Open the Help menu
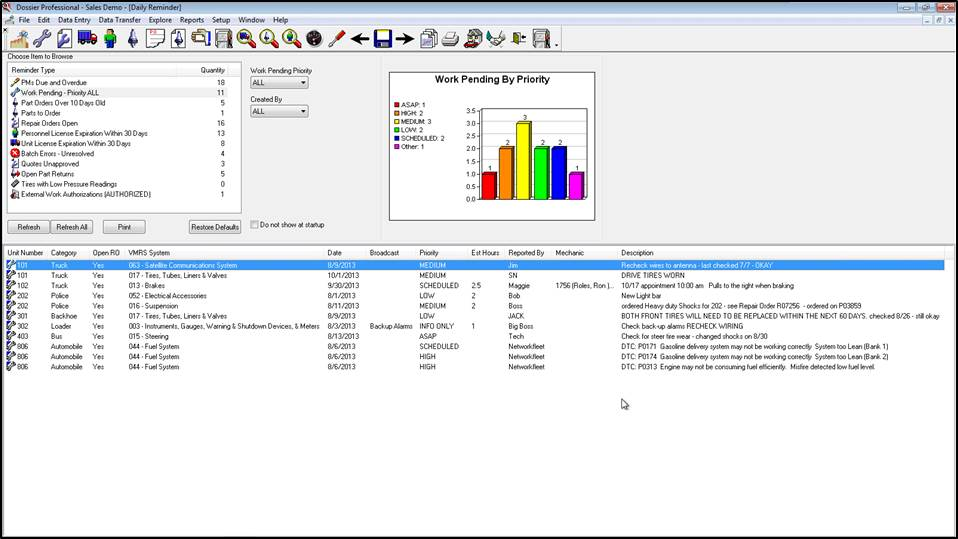The image size is (958, 539). point(280,20)
